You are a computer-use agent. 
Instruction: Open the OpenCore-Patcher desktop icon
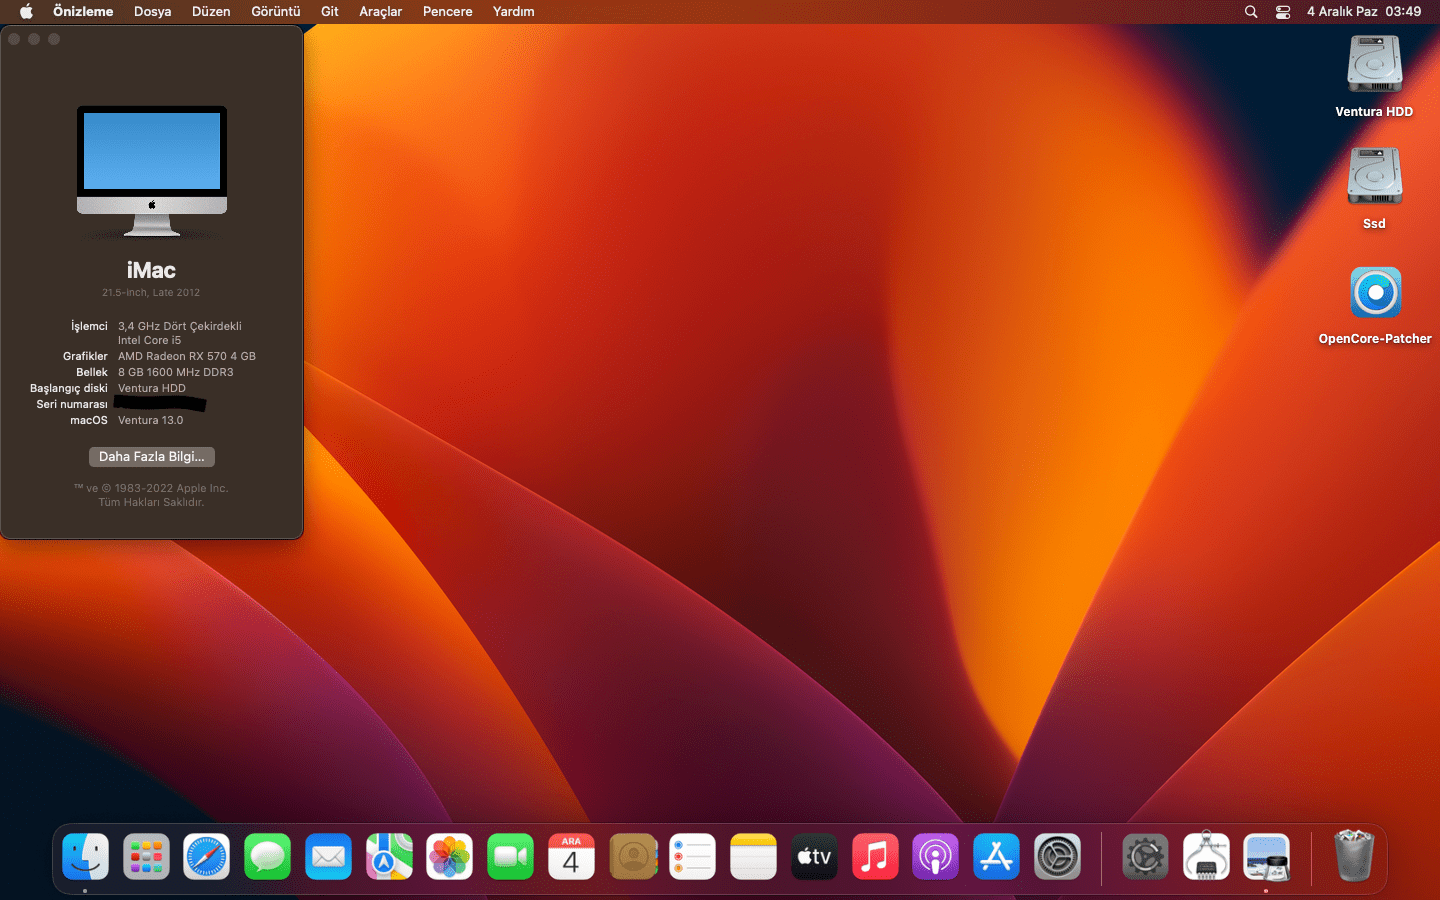[1375, 293]
